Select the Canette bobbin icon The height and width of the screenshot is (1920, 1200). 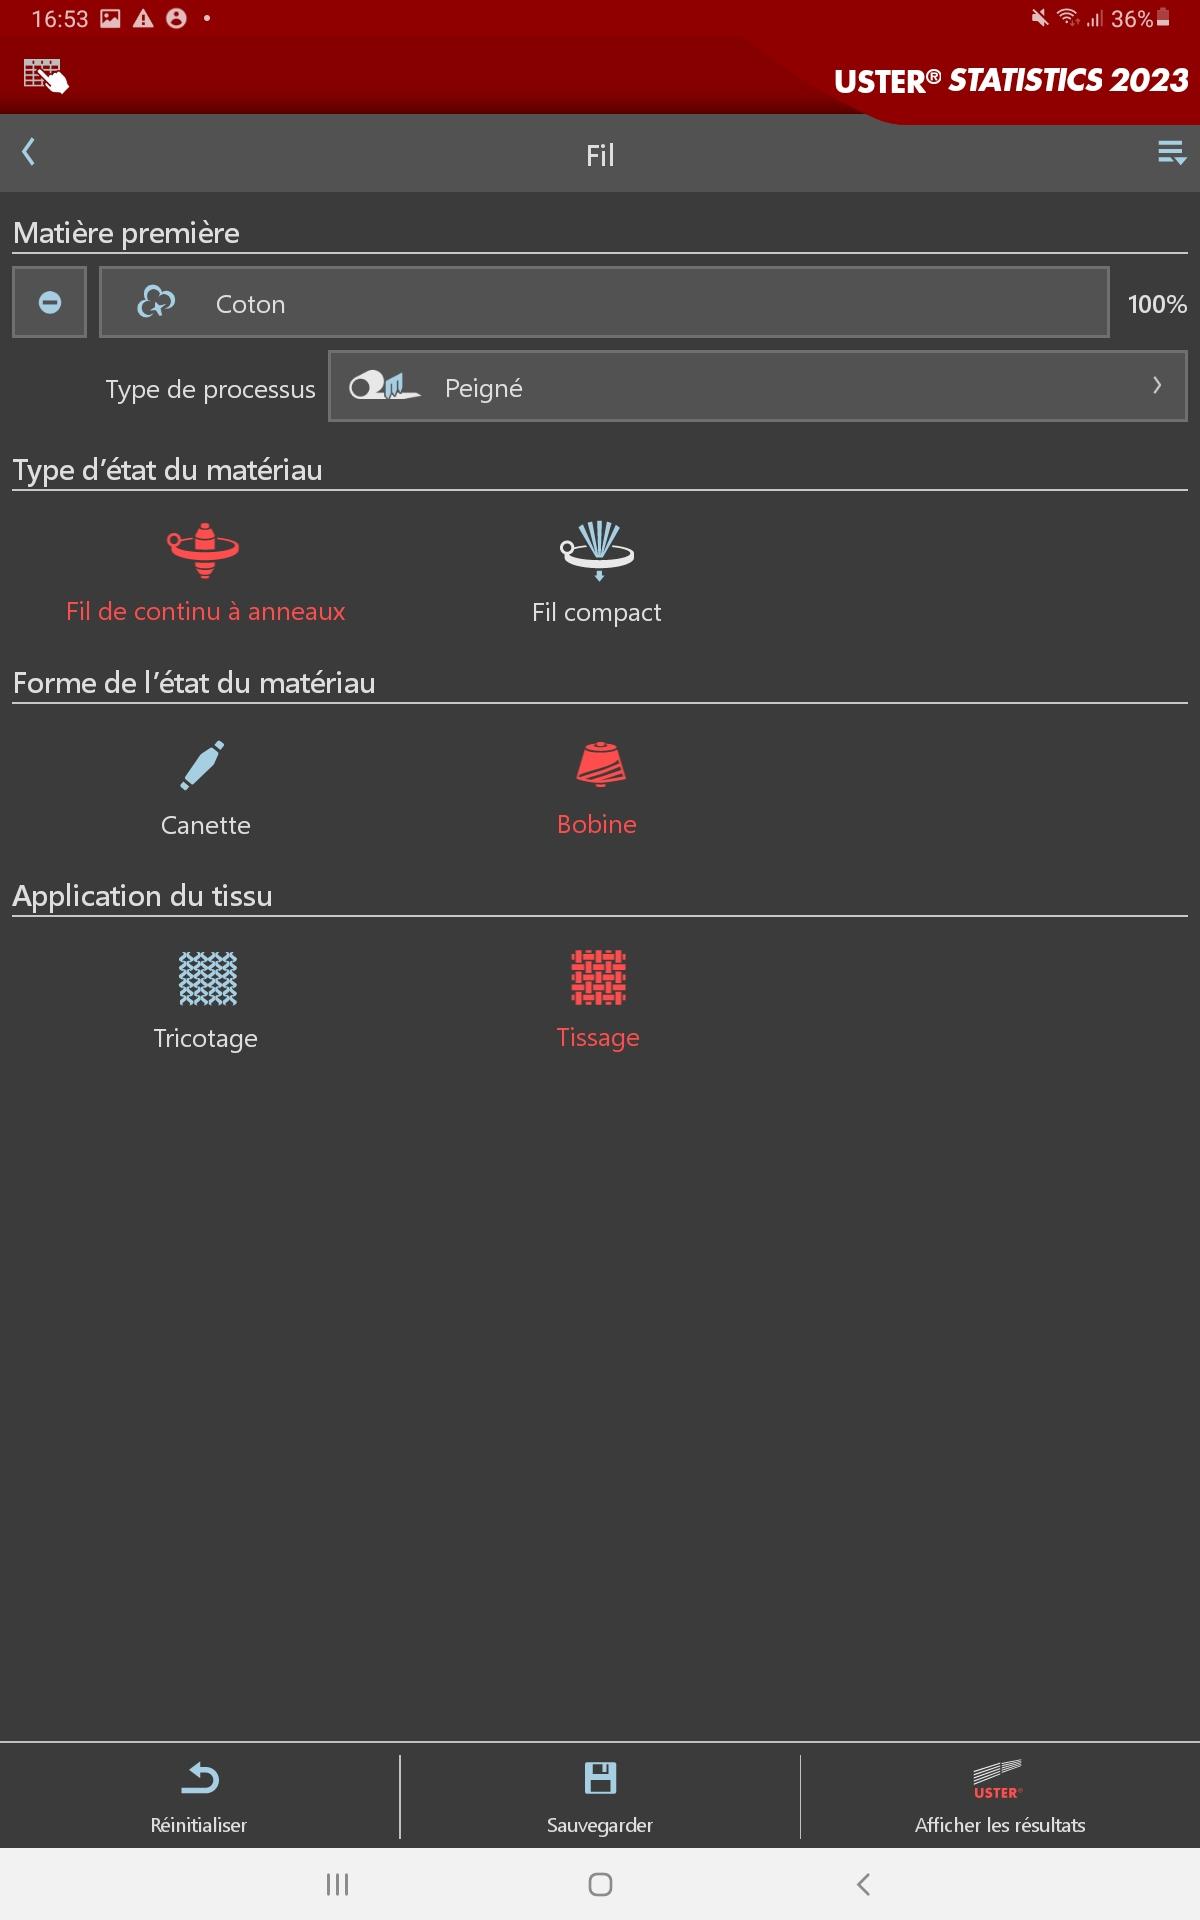pyautogui.click(x=203, y=765)
